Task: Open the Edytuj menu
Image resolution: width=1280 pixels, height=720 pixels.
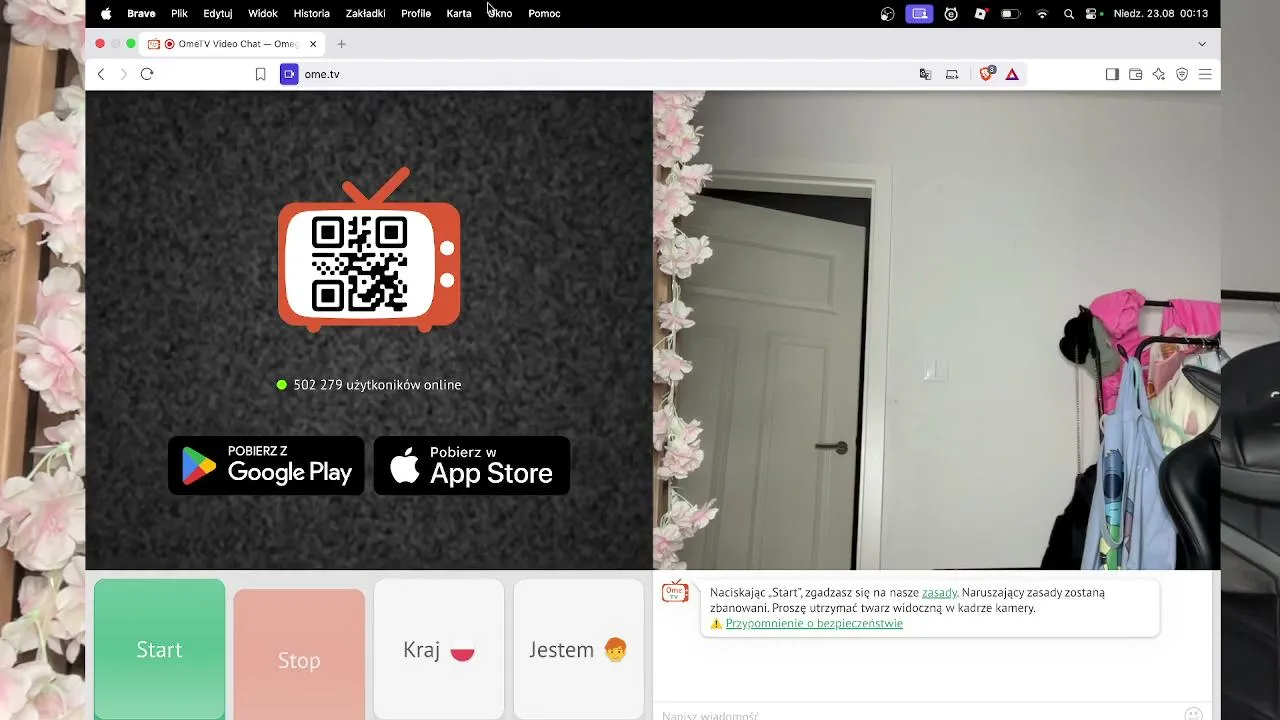Action: 217,14
